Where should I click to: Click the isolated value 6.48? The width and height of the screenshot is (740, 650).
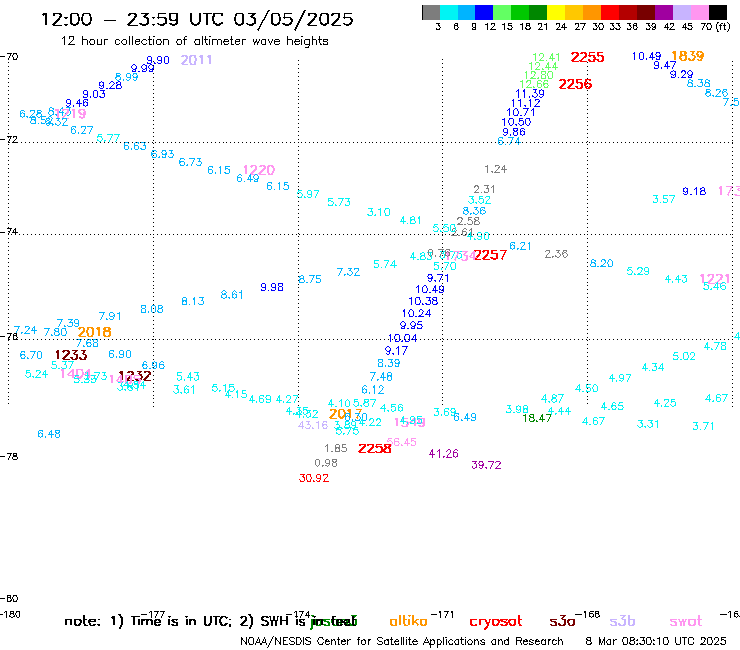(49, 434)
